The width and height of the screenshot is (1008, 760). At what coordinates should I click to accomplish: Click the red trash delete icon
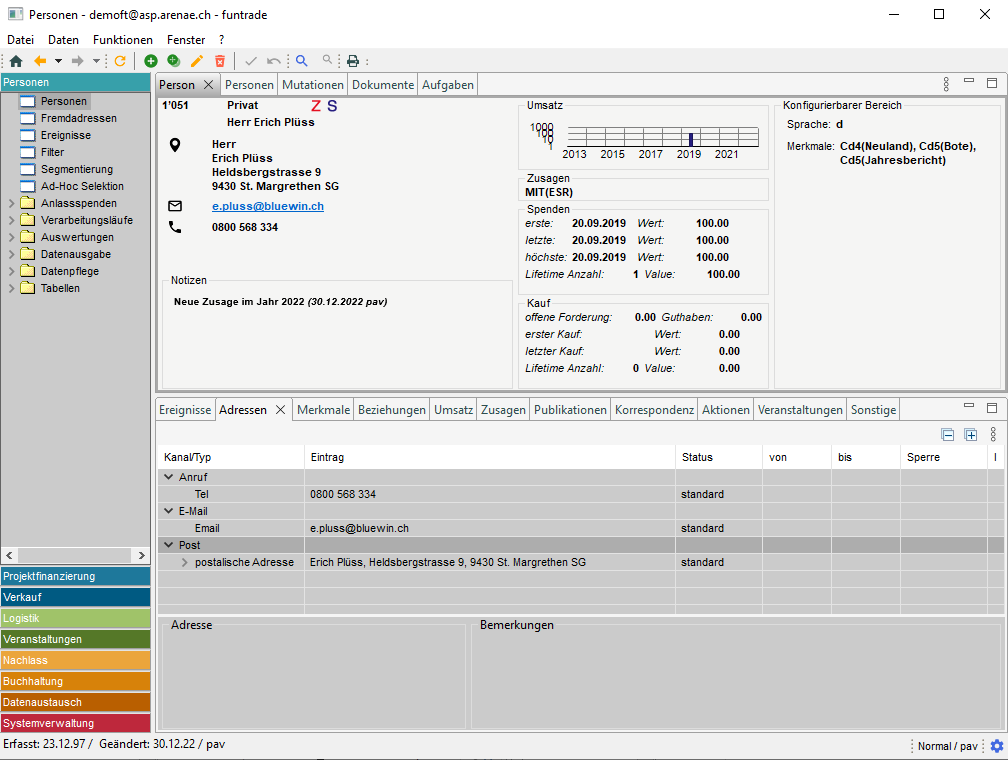pyautogui.click(x=220, y=61)
